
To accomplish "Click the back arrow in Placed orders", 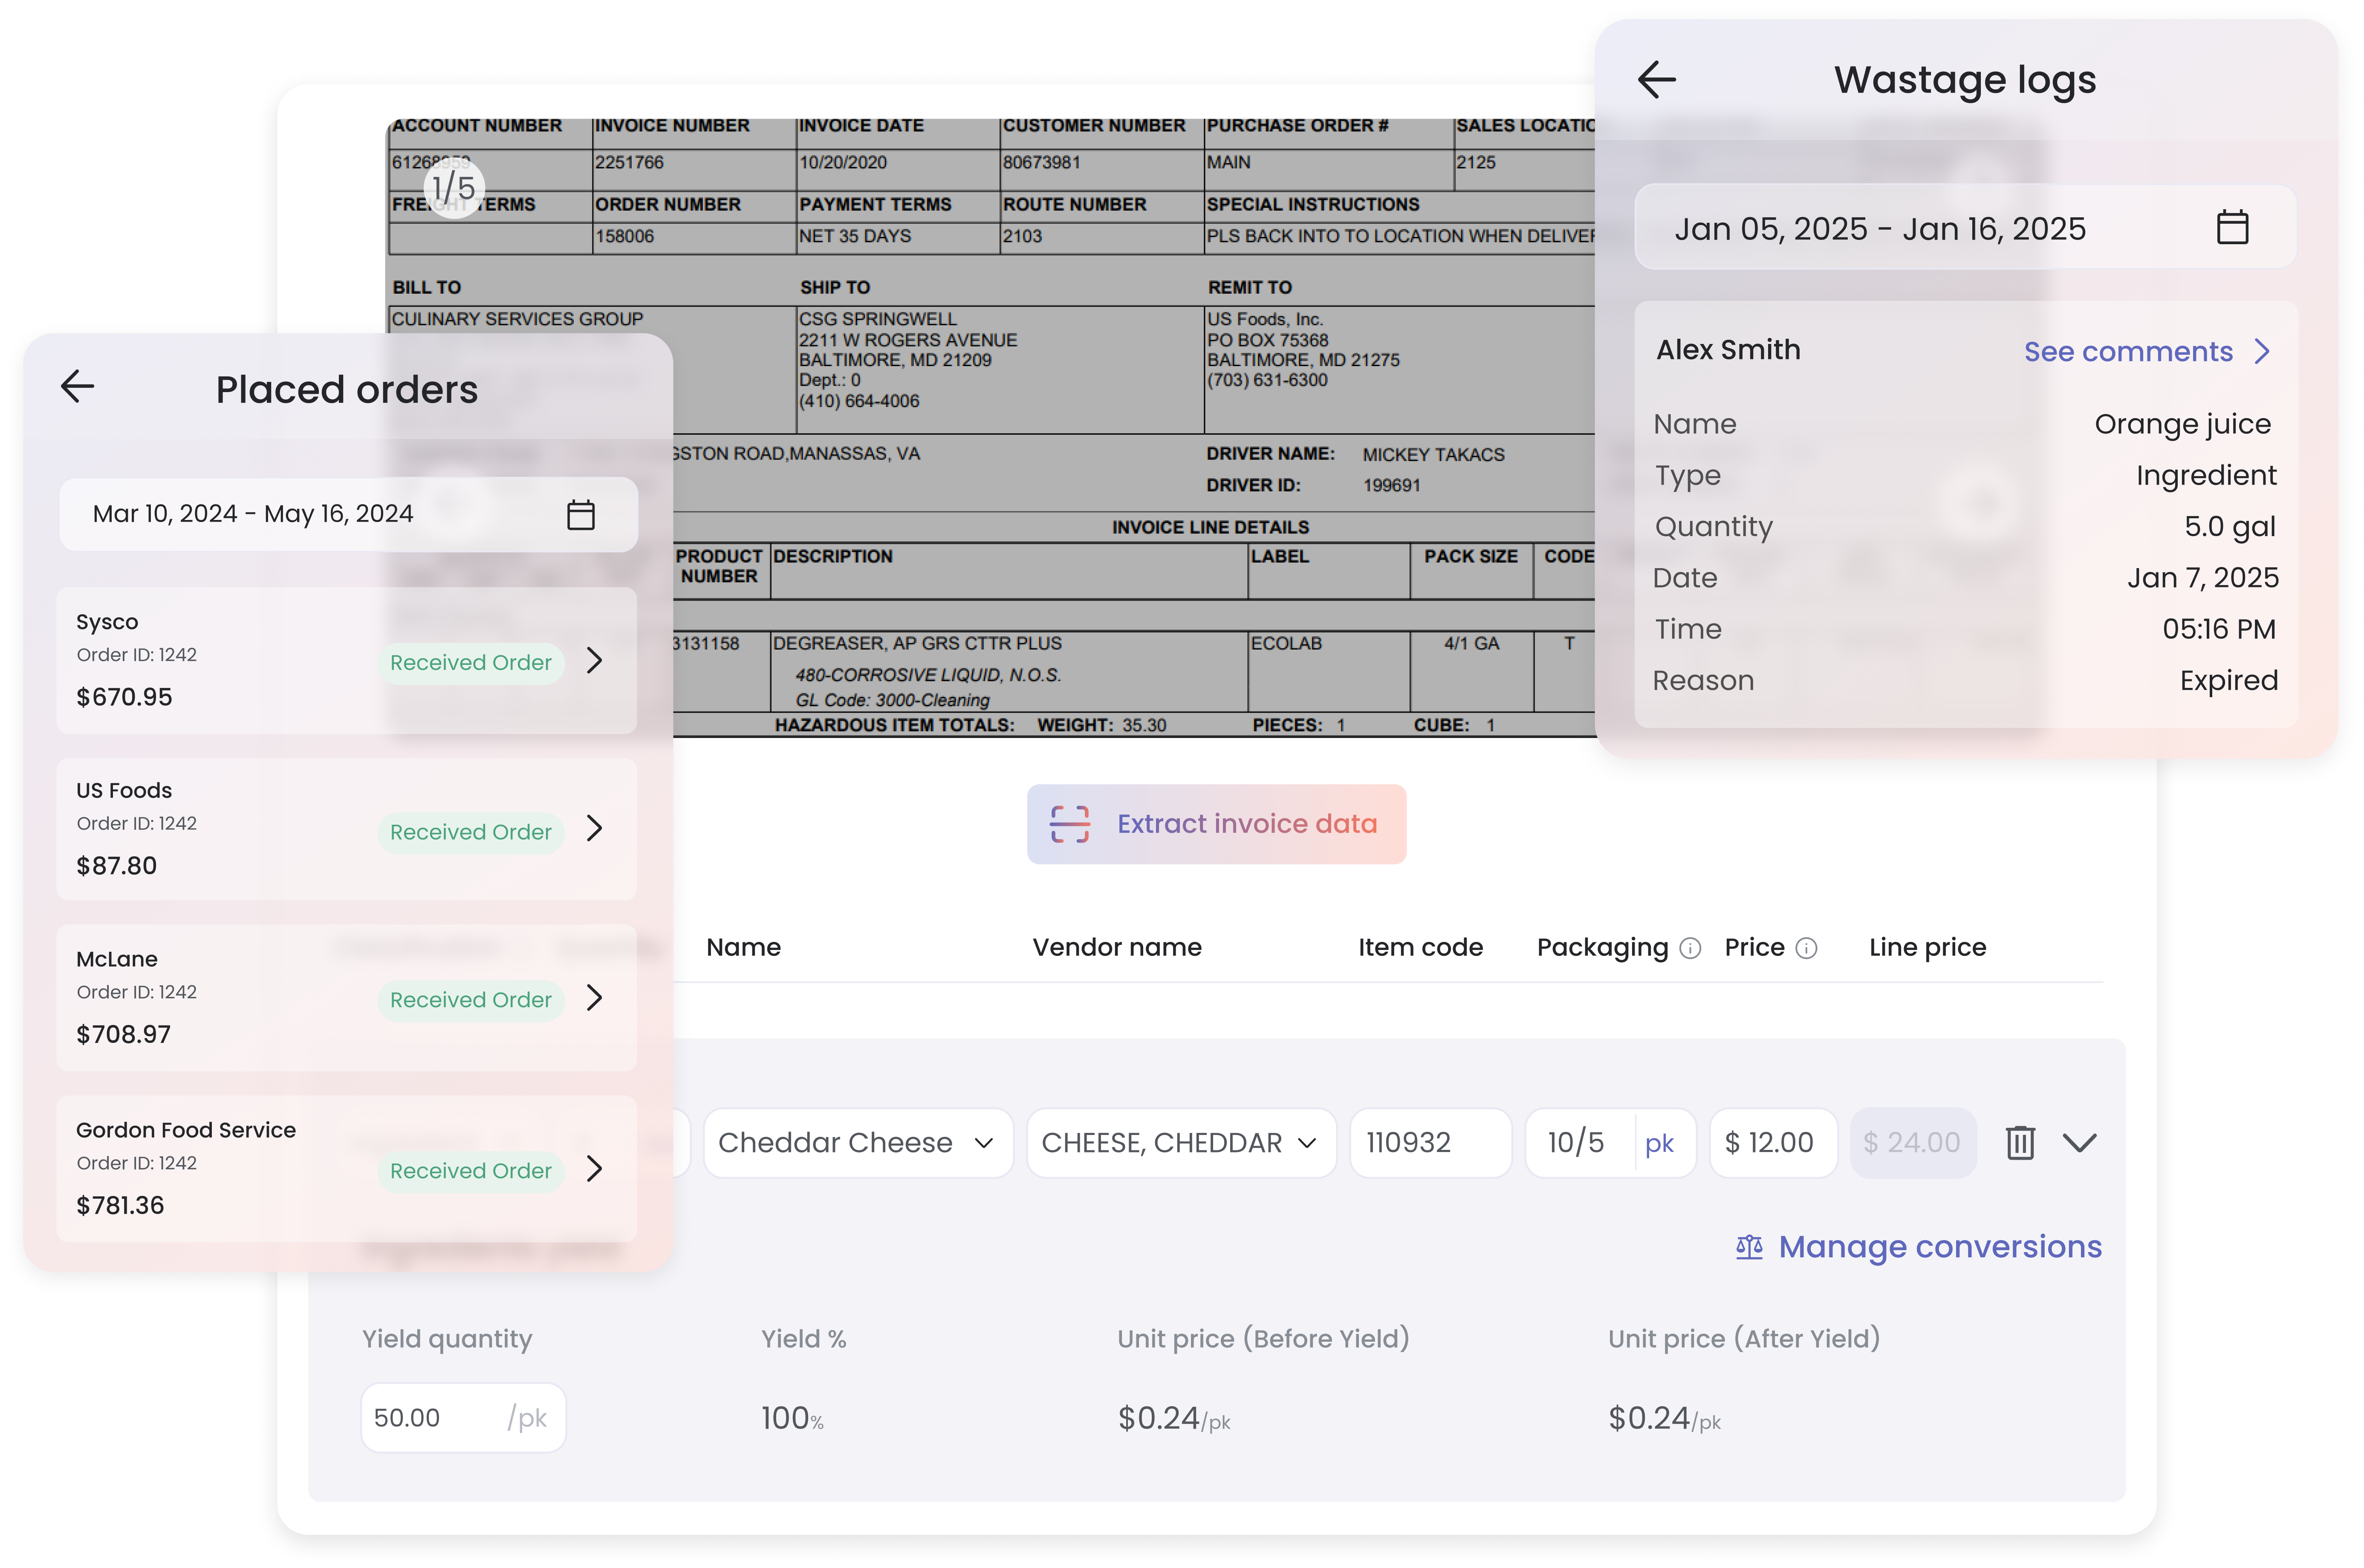I will coord(77,387).
